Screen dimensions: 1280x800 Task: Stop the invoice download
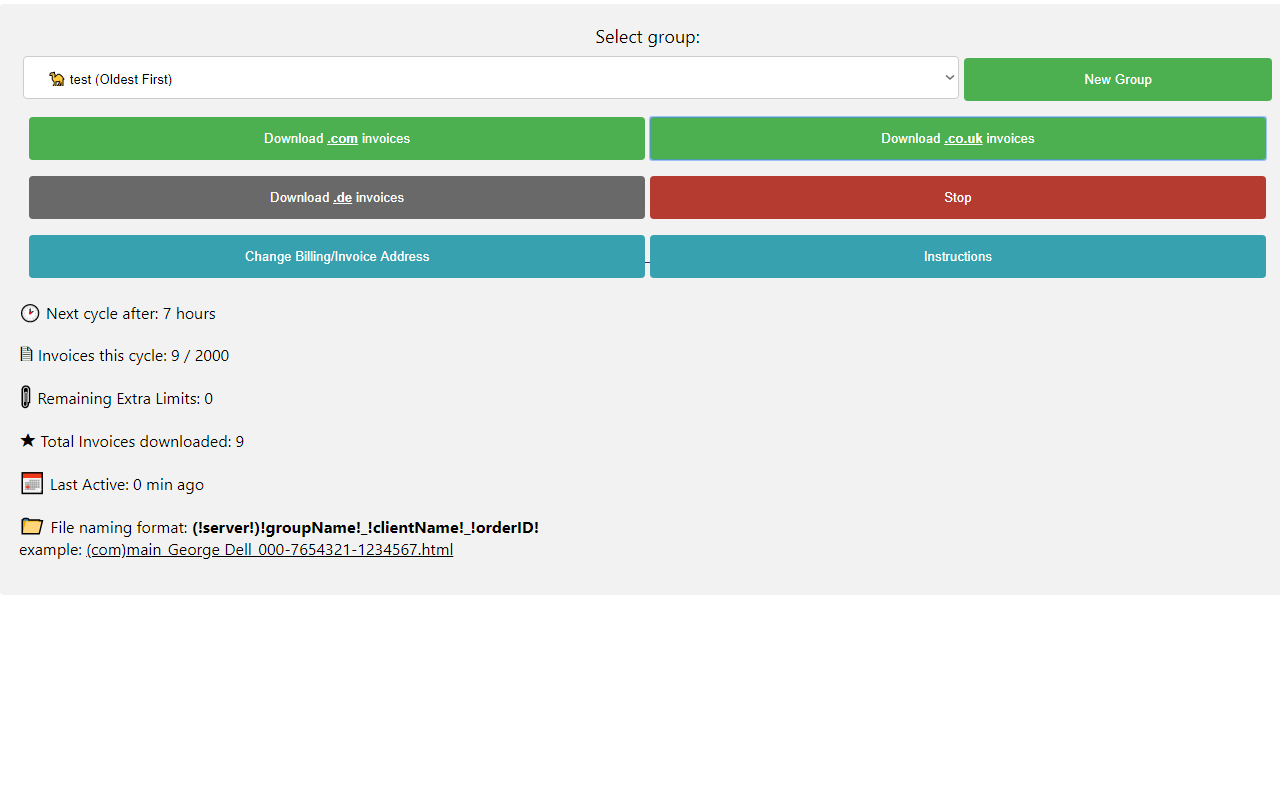(x=958, y=197)
